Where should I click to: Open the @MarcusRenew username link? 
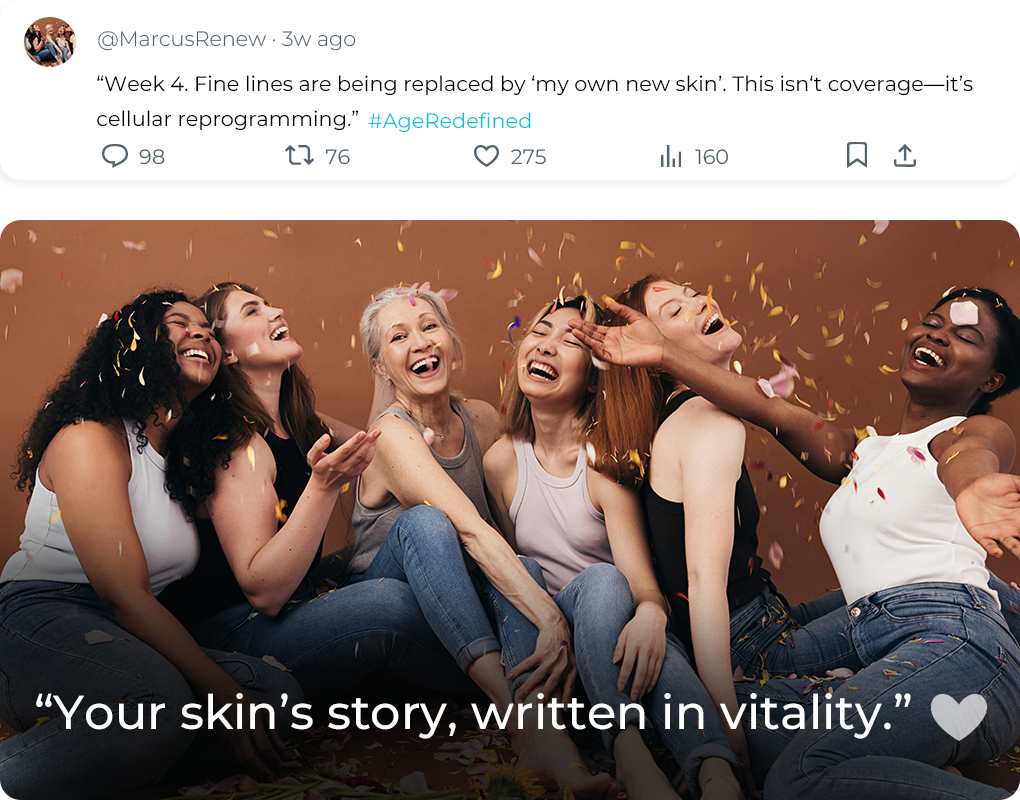pyautogui.click(x=181, y=39)
